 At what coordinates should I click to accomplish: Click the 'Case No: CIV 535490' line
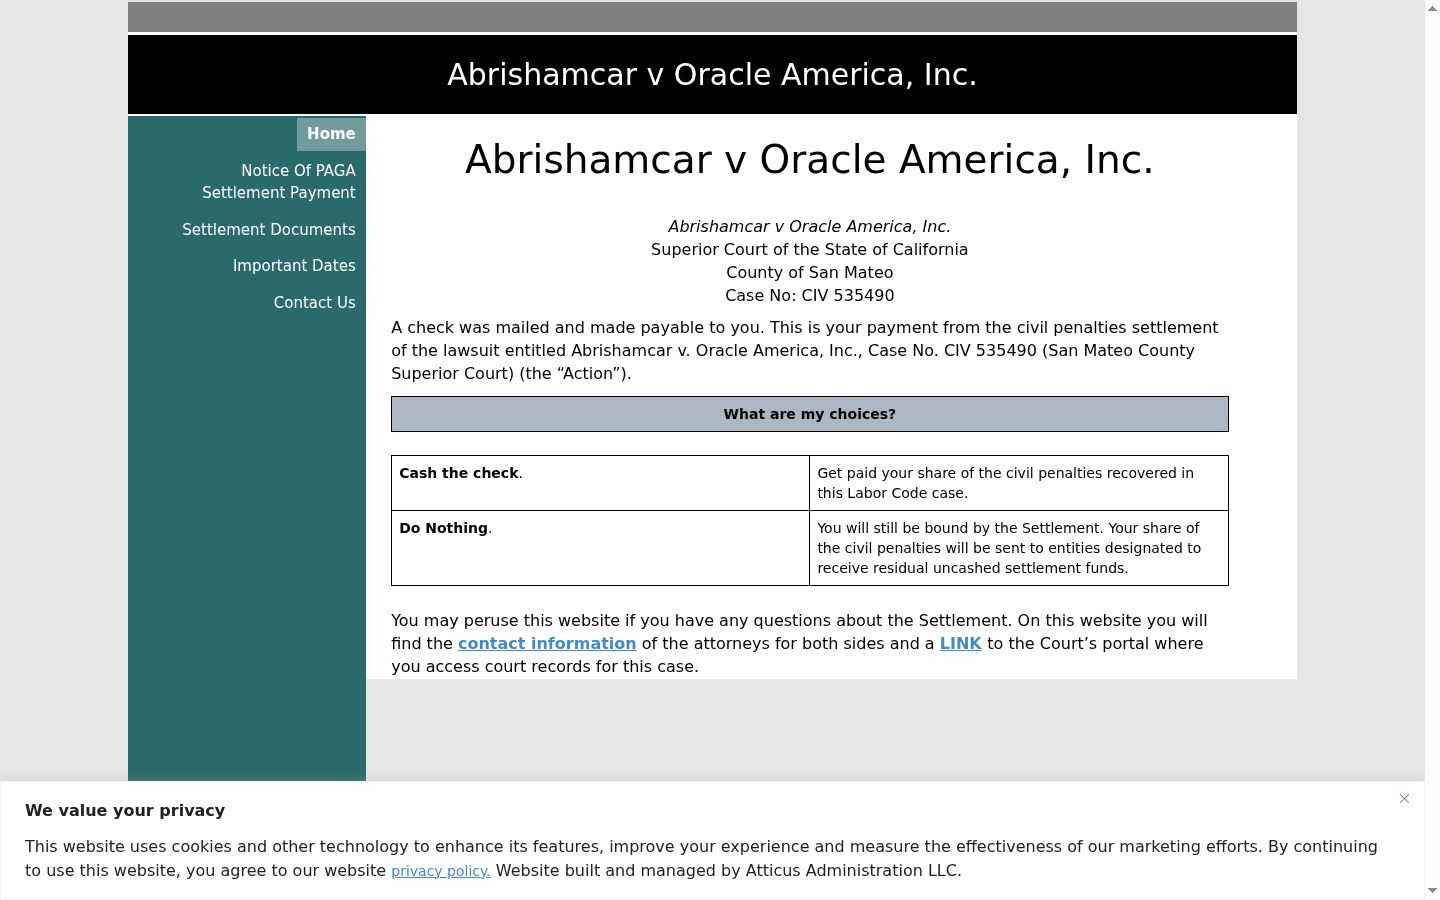coord(809,295)
